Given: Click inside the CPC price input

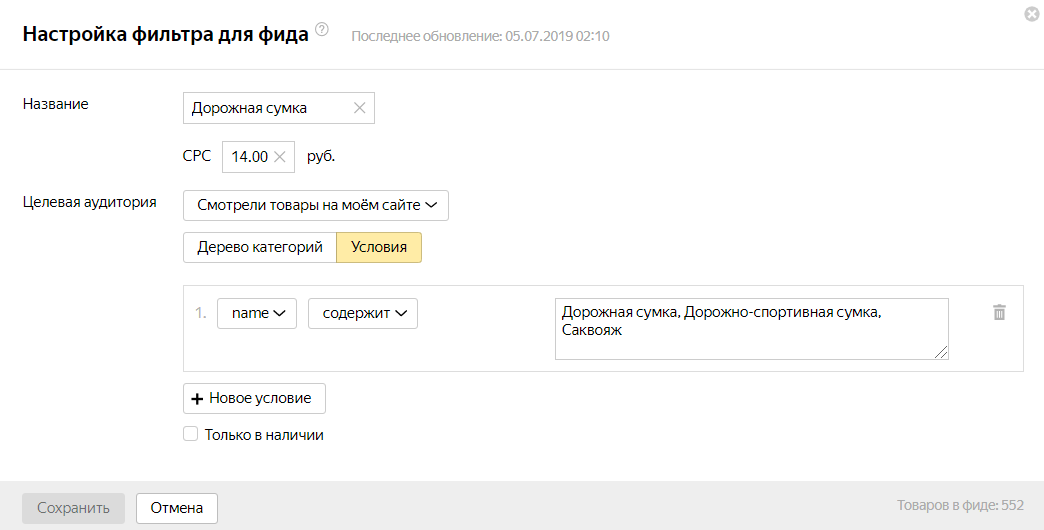Looking at the screenshot, I should pyautogui.click(x=248, y=156).
